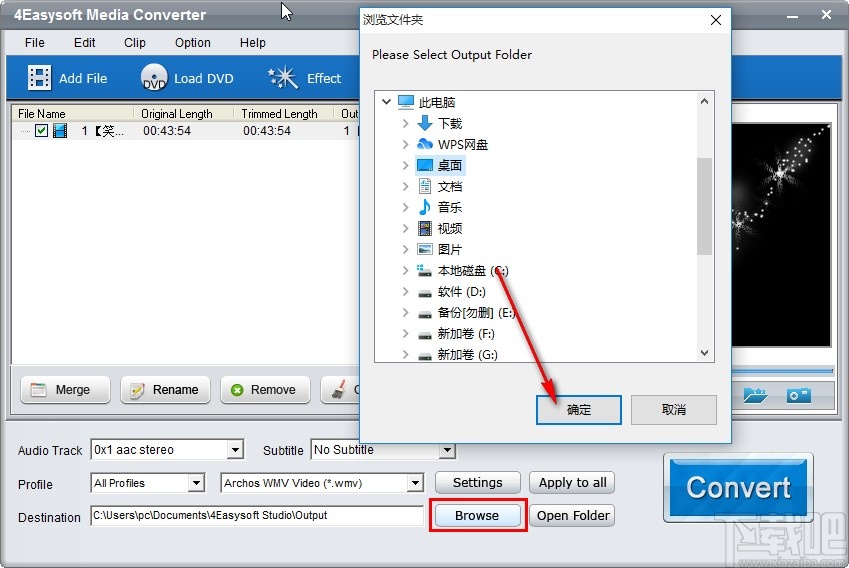Expand the 桌面 folder node
The image size is (849, 568).
click(x=406, y=165)
